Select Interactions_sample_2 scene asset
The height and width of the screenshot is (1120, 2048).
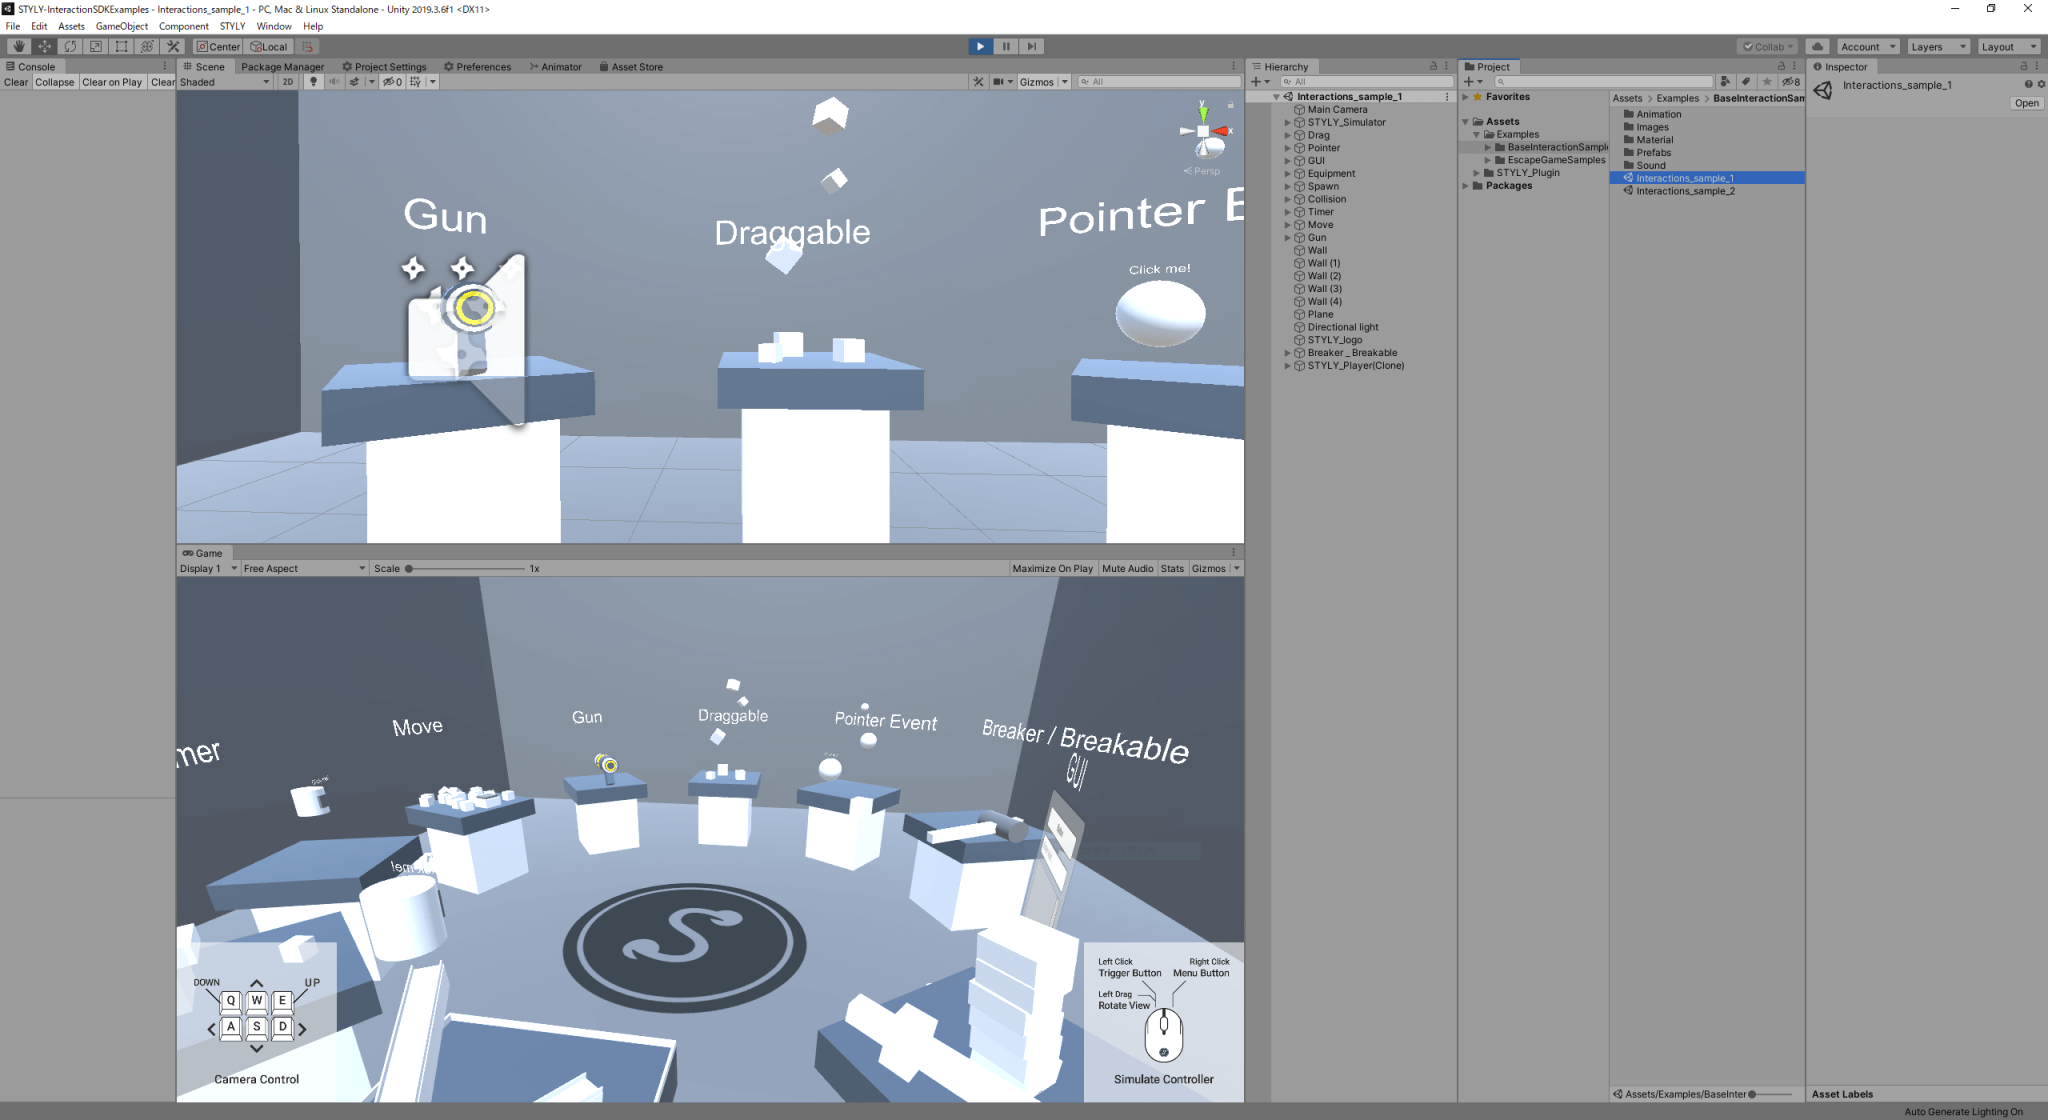pos(1685,191)
